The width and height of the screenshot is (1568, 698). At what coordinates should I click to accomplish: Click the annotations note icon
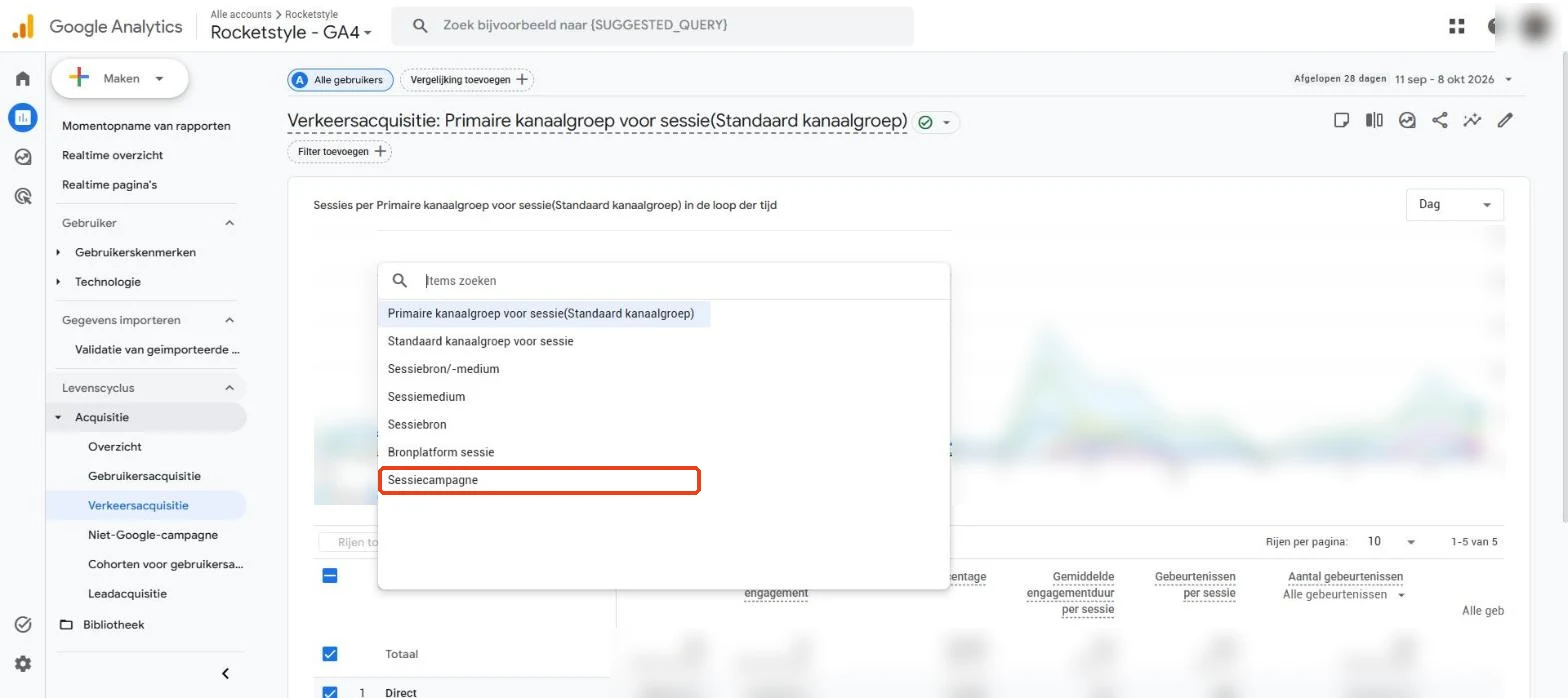1342,121
